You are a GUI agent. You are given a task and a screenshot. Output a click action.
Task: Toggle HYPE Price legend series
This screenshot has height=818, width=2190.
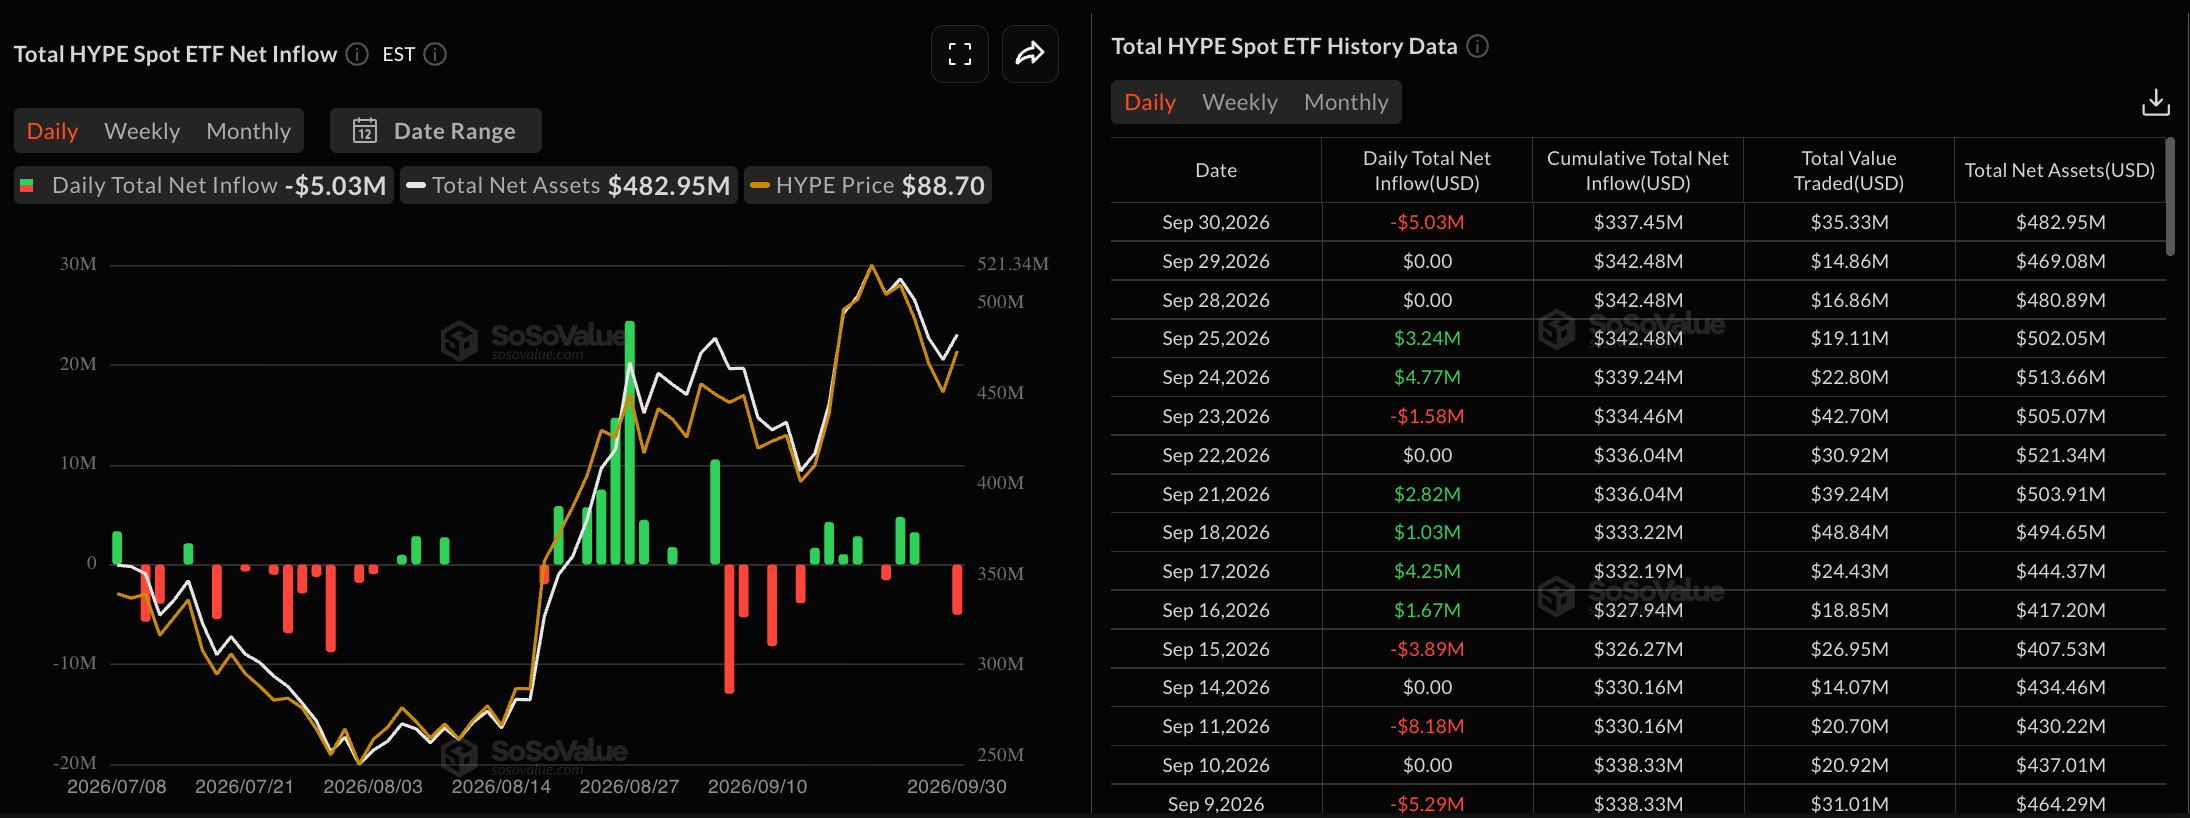[x=868, y=185]
